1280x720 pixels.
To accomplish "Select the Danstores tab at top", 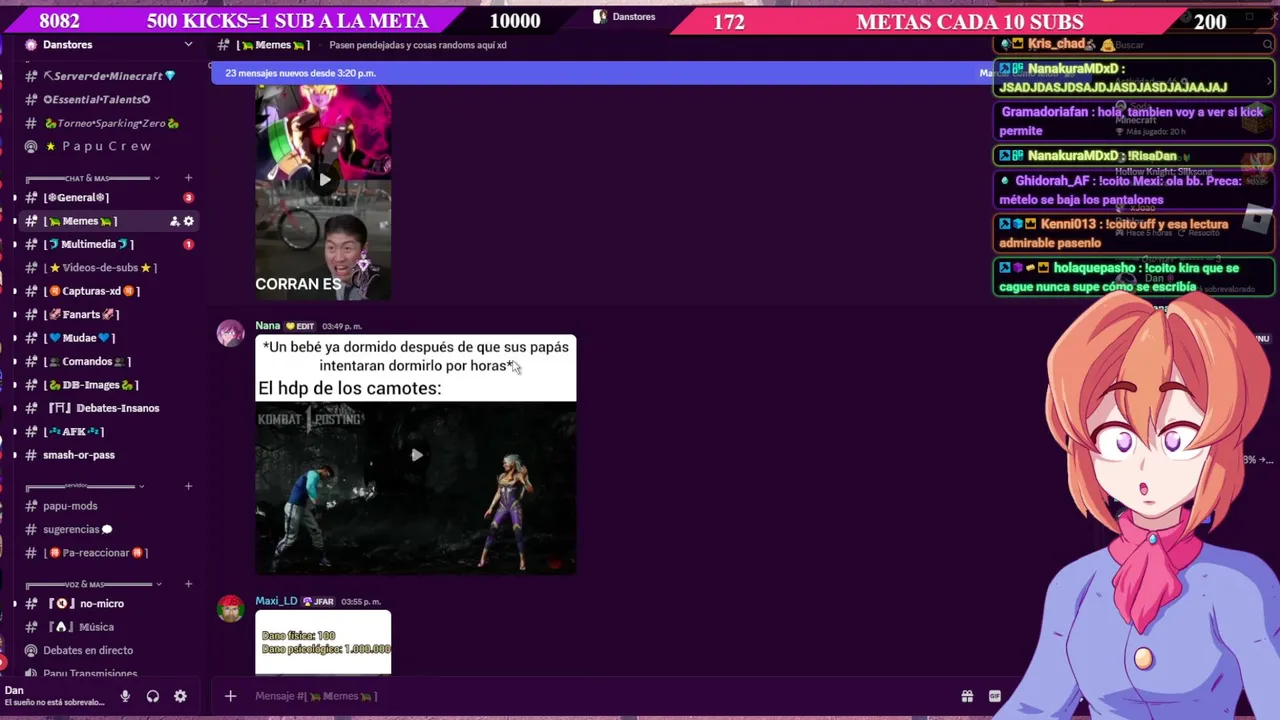I will click(x=625, y=17).
